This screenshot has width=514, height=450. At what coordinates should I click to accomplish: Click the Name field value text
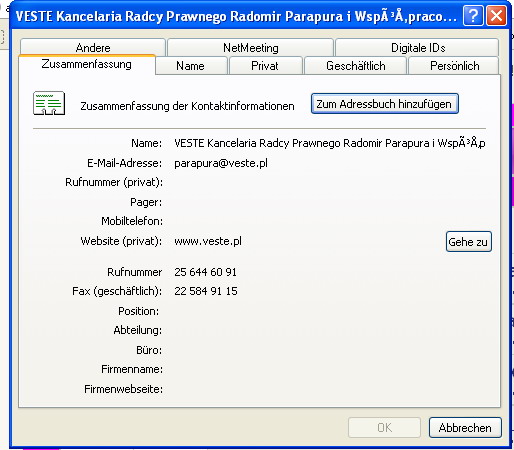[x=330, y=143]
